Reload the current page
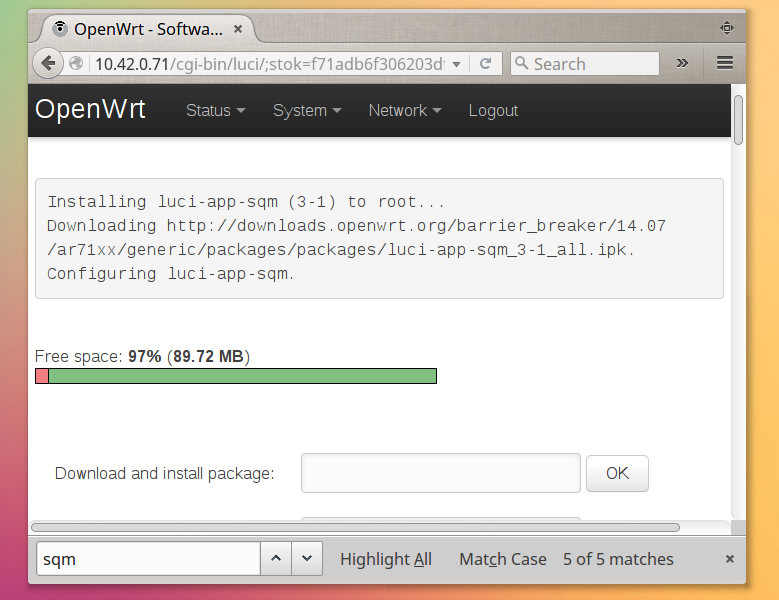 tap(485, 64)
